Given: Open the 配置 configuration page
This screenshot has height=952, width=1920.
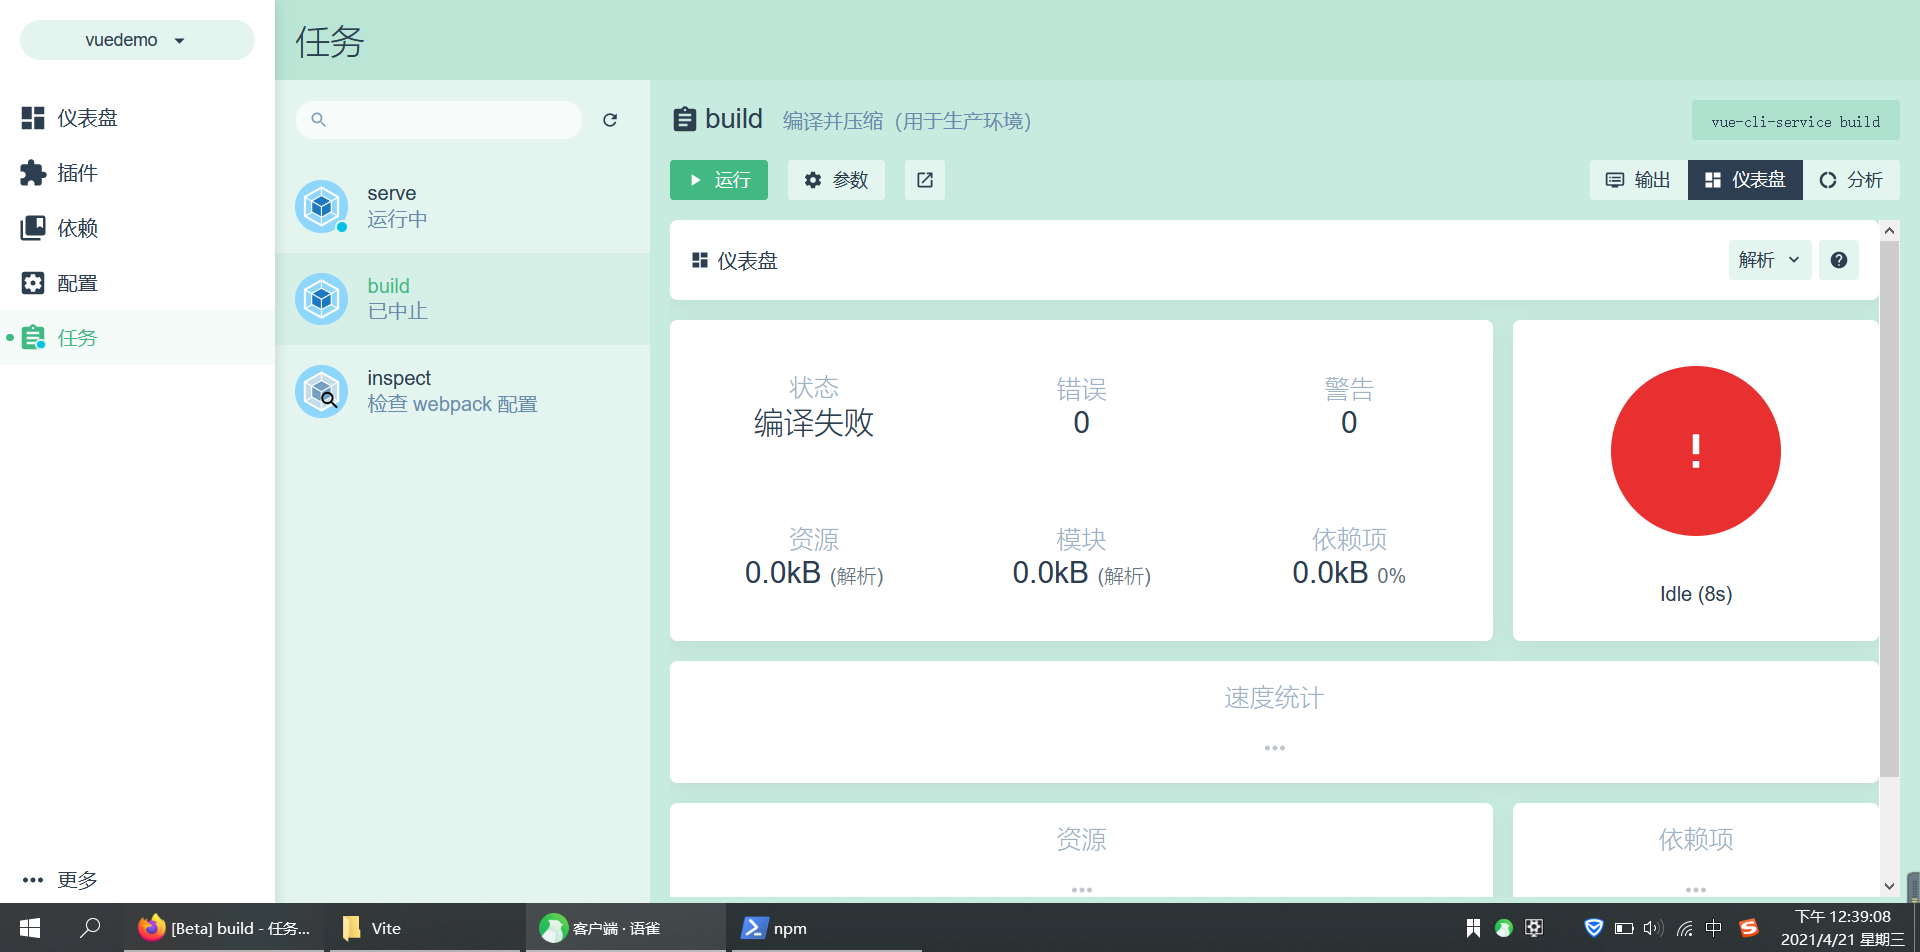Looking at the screenshot, I should (137, 283).
